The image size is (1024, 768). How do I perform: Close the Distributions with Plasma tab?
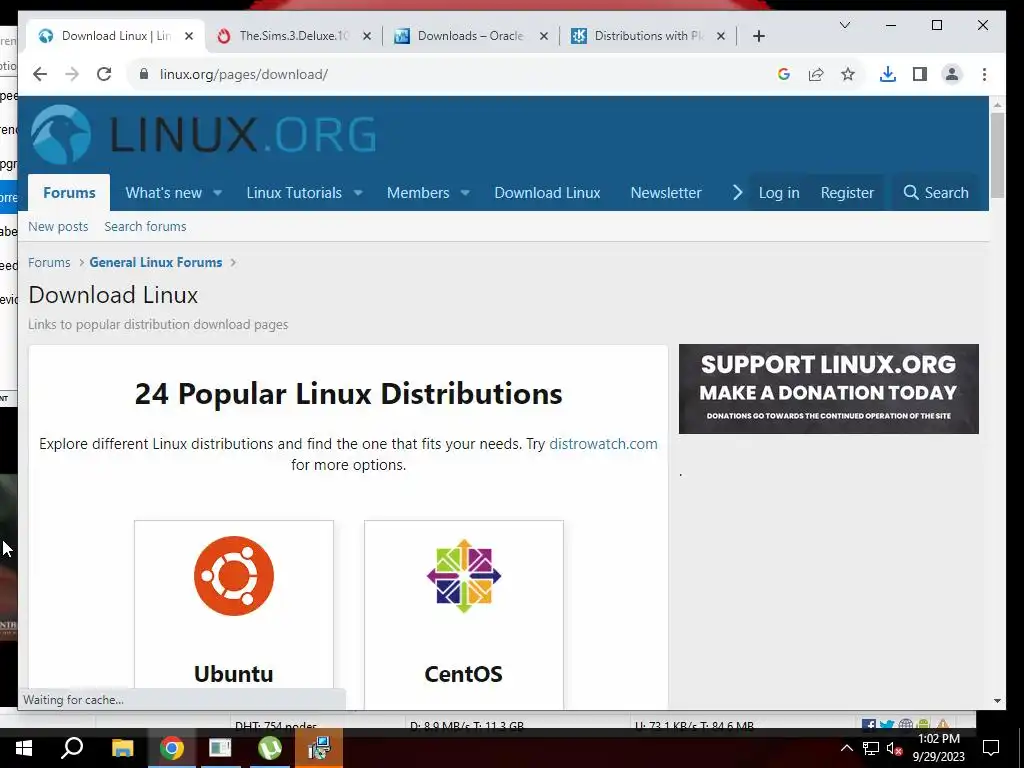tap(720, 36)
